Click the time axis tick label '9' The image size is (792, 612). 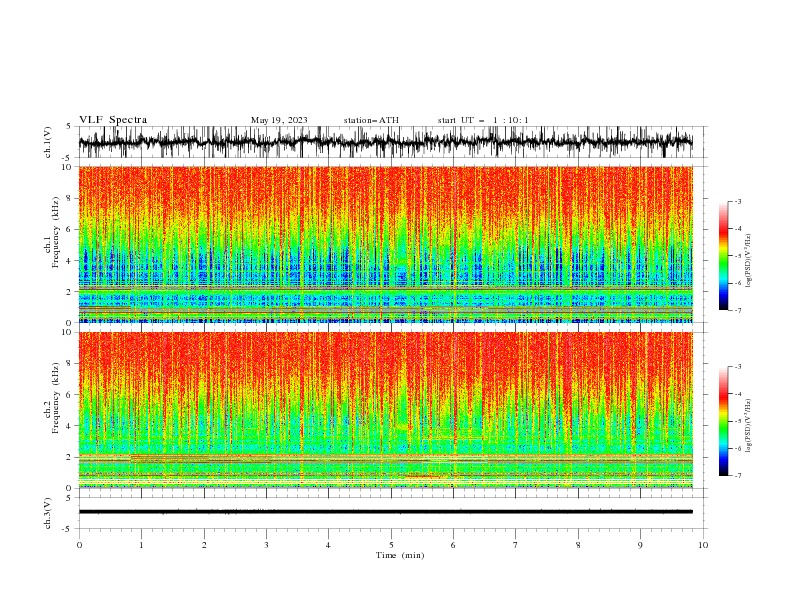(640, 545)
